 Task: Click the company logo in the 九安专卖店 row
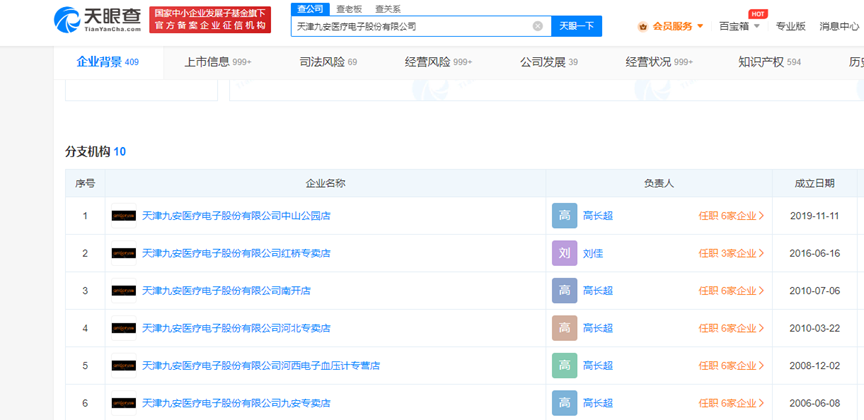124,404
